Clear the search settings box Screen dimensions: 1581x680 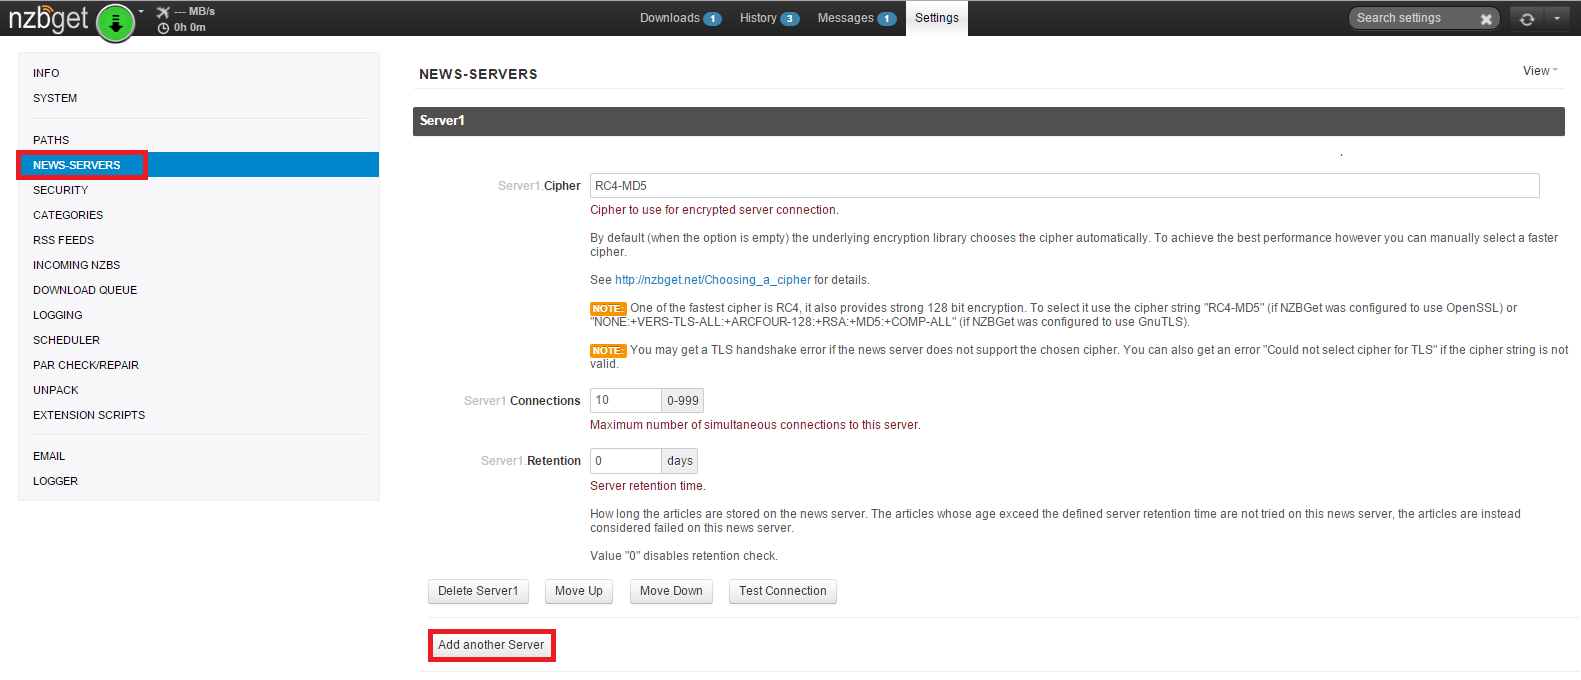pyautogui.click(x=1486, y=19)
